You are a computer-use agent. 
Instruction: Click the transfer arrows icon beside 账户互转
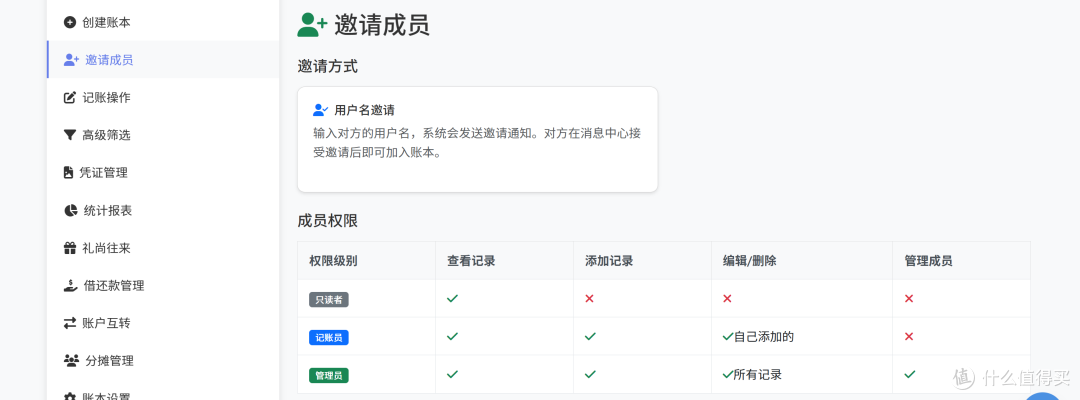click(x=70, y=323)
